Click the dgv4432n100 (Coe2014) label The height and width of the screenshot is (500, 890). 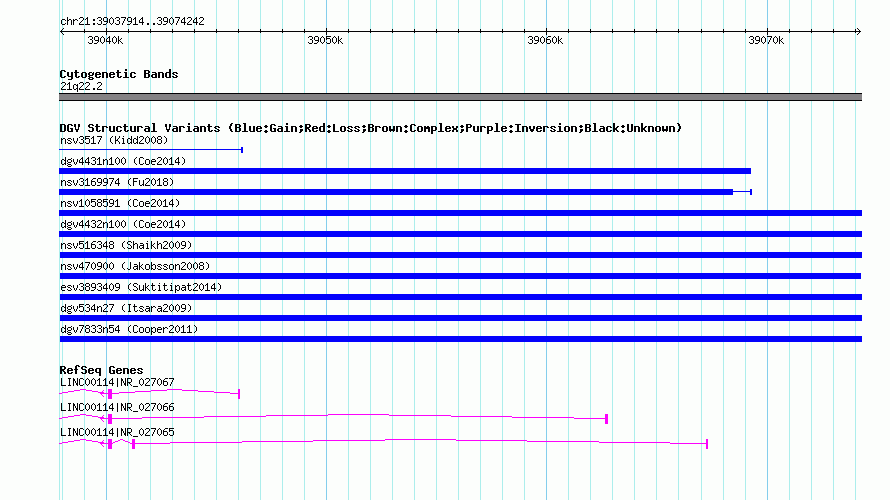click(x=123, y=224)
